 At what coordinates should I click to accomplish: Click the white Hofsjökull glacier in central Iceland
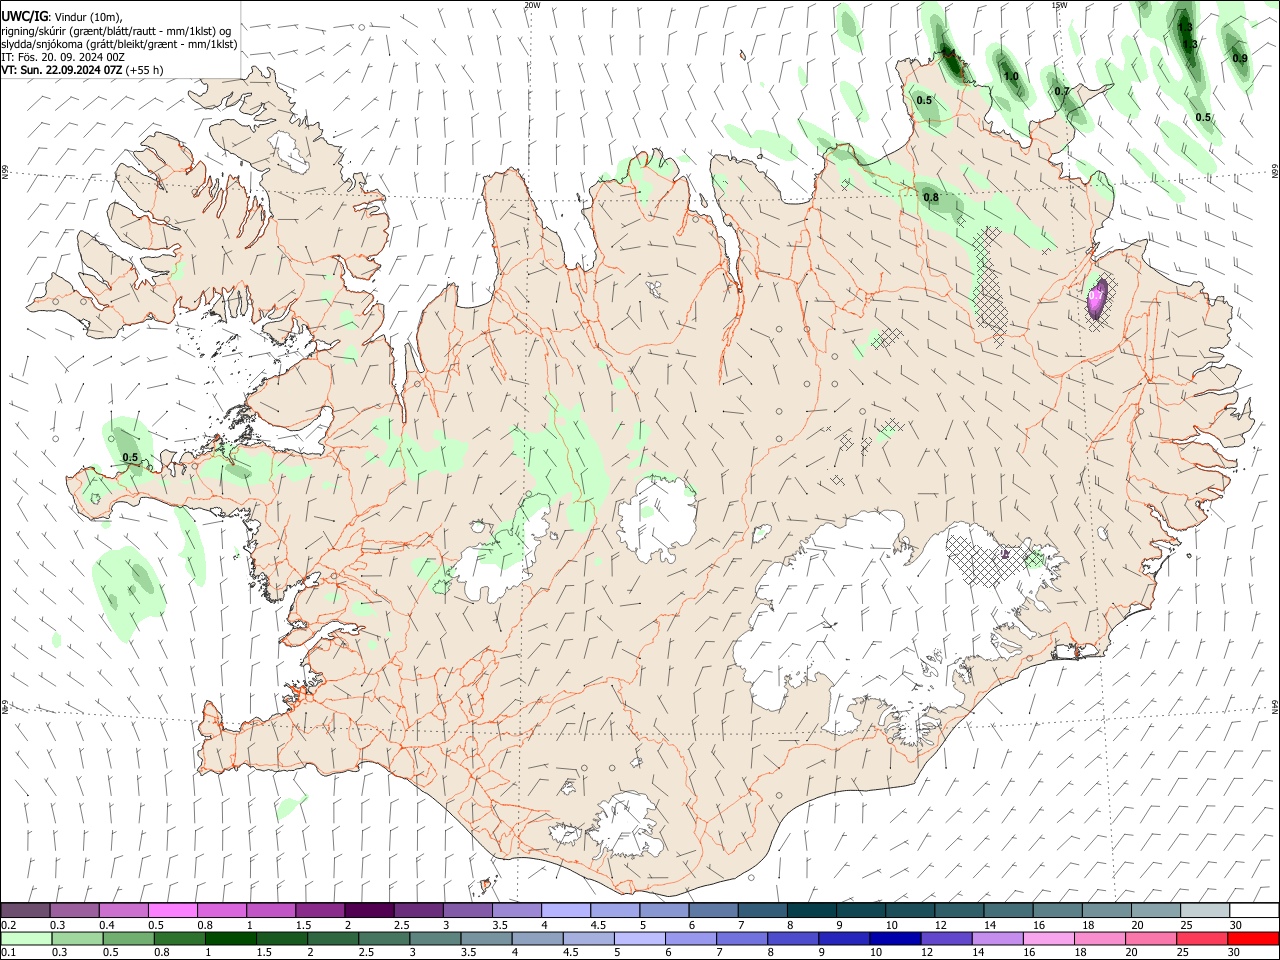point(655,517)
